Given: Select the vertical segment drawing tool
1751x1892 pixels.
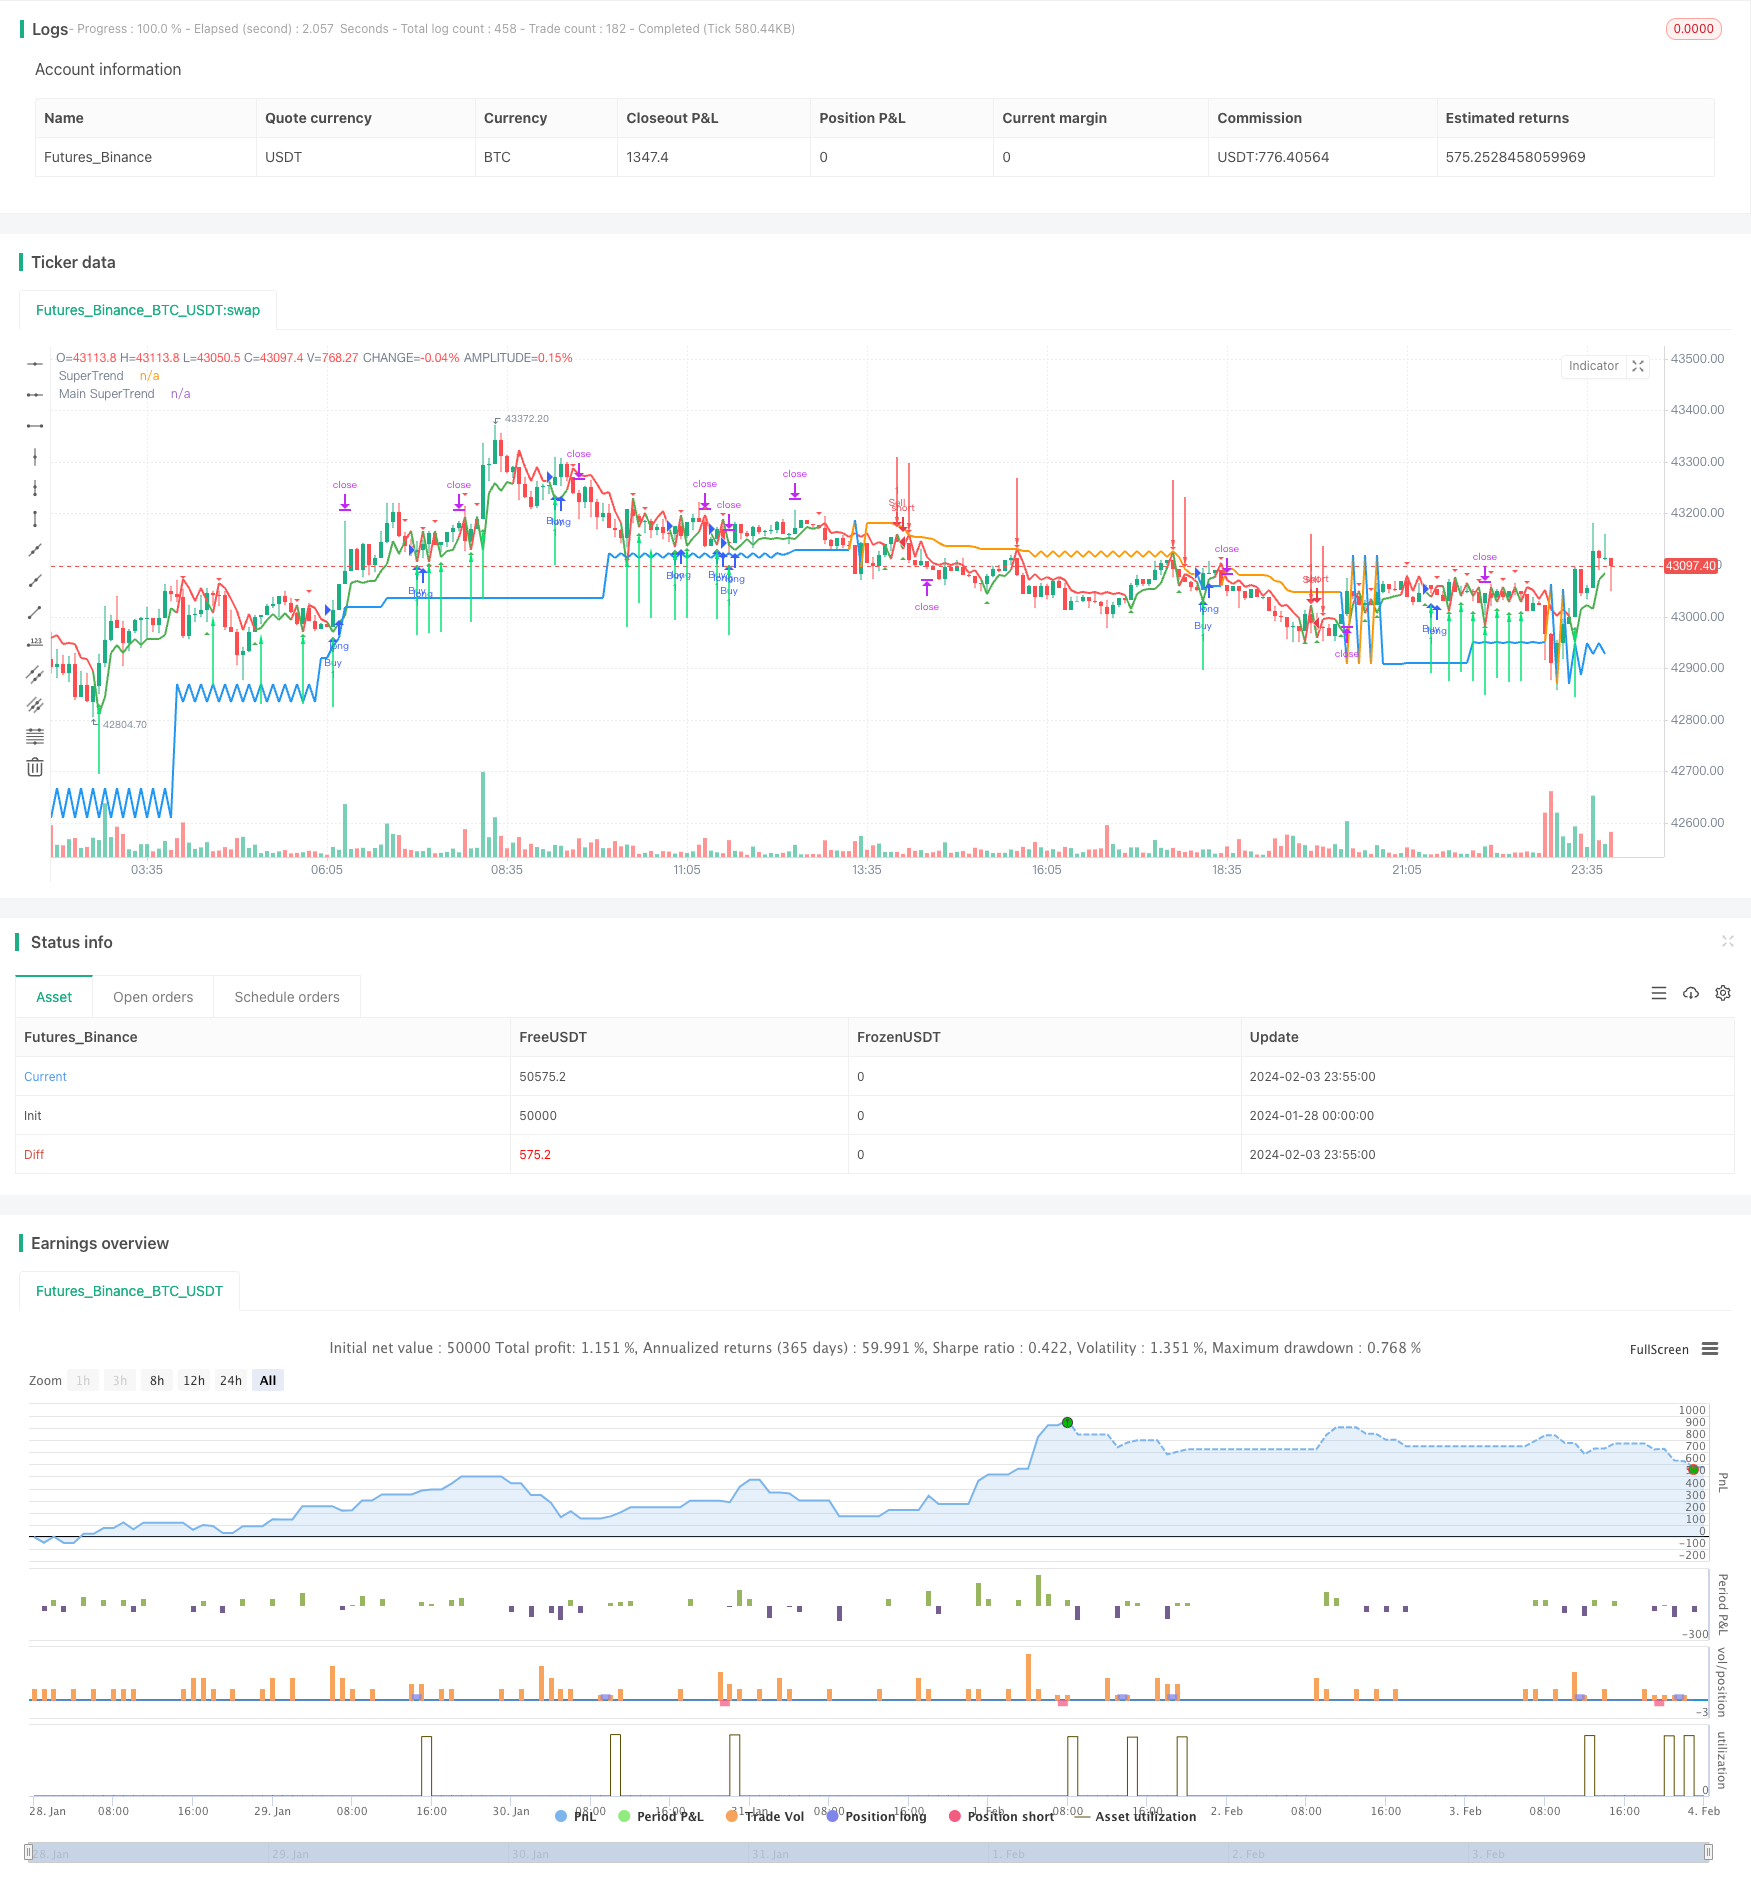Looking at the screenshot, I should coord(35,519).
